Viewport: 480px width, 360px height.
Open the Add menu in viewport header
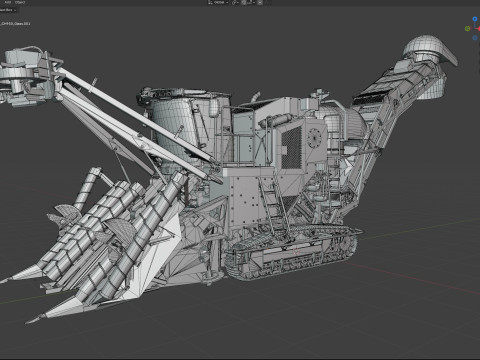coord(7,2)
